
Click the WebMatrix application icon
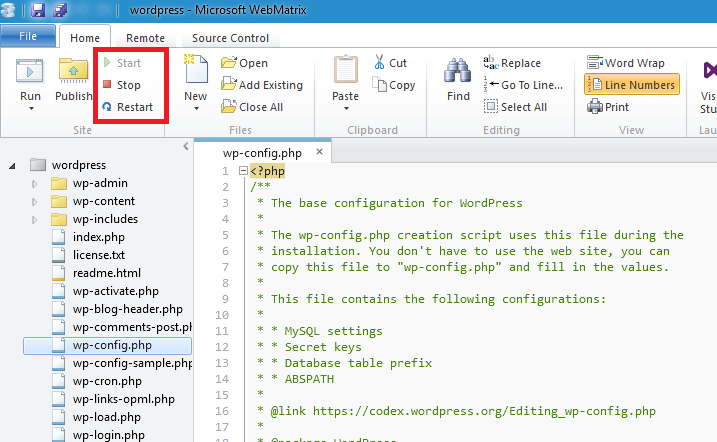(x=8, y=10)
